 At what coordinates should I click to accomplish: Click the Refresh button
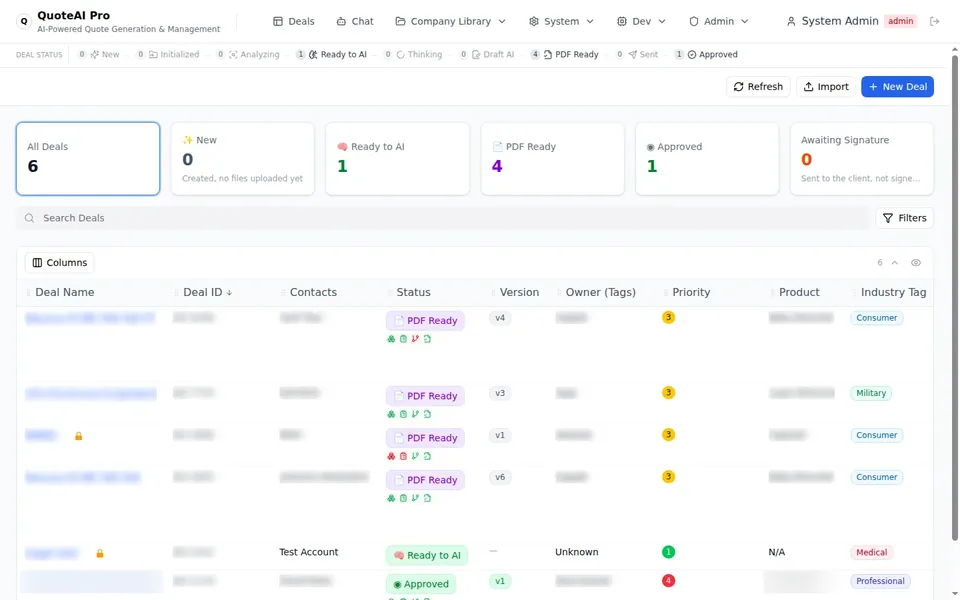coord(758,87)
